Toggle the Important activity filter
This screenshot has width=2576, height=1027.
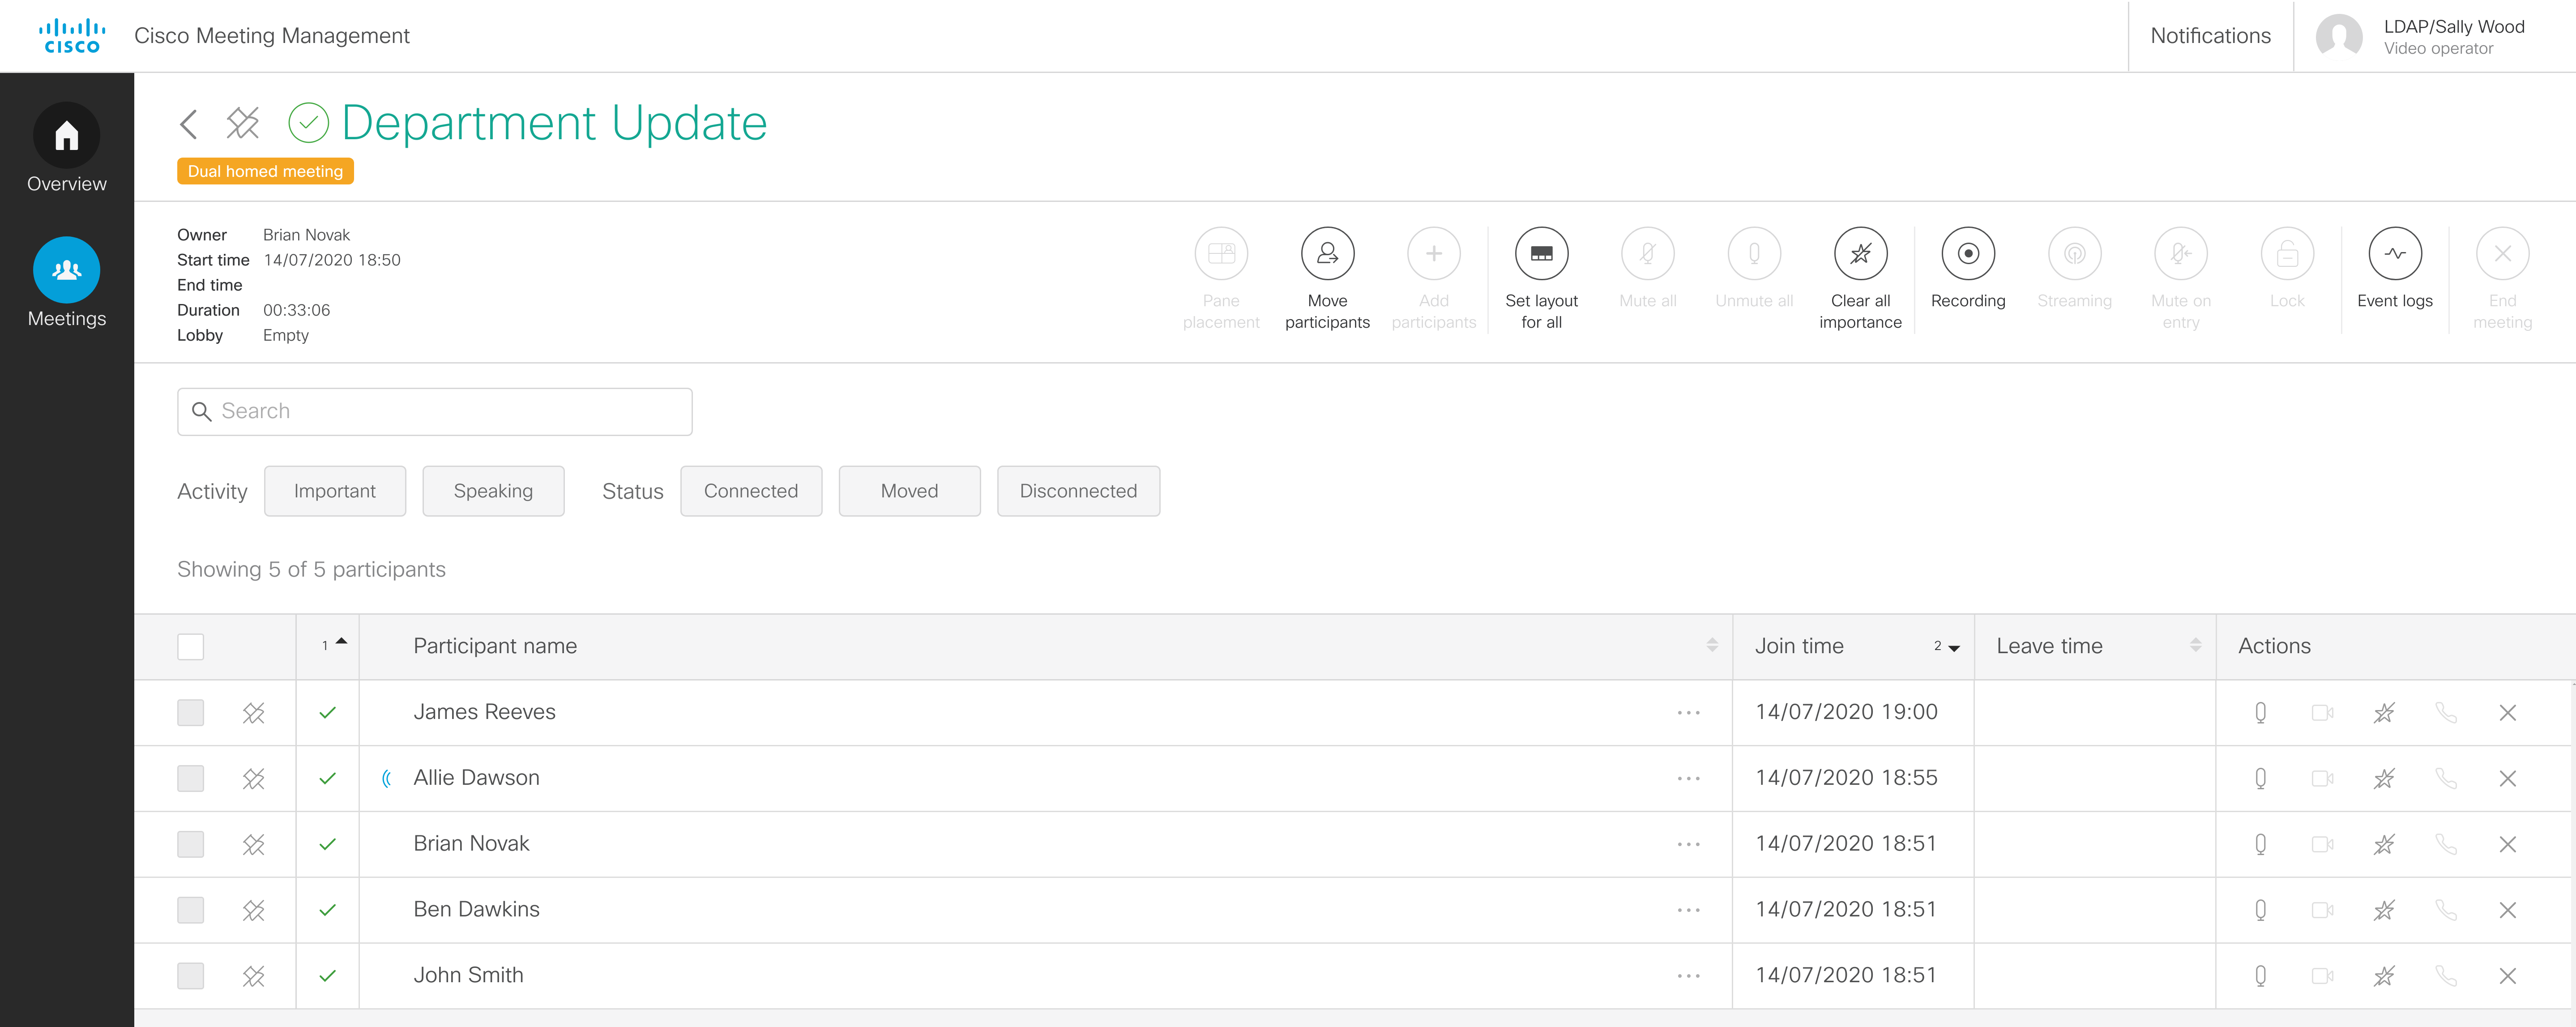click(x=335, y=491)
